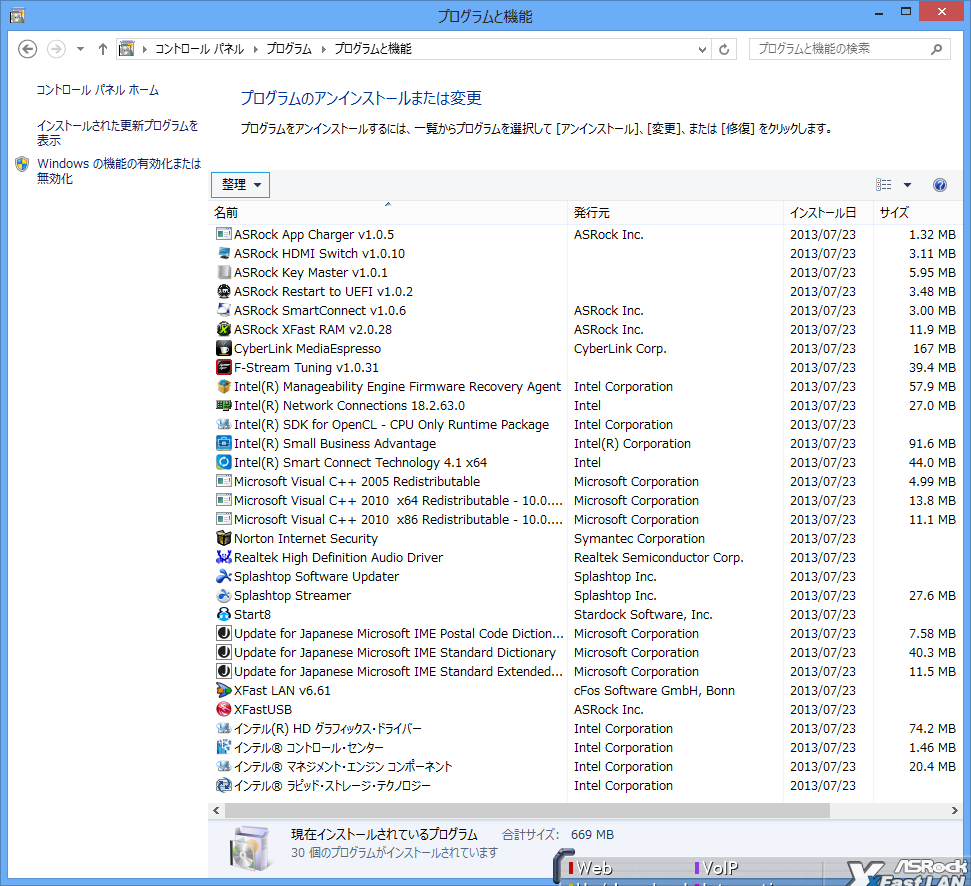Sort by インストール日 column header
The image size is (971, 886).
coord(829,212)
